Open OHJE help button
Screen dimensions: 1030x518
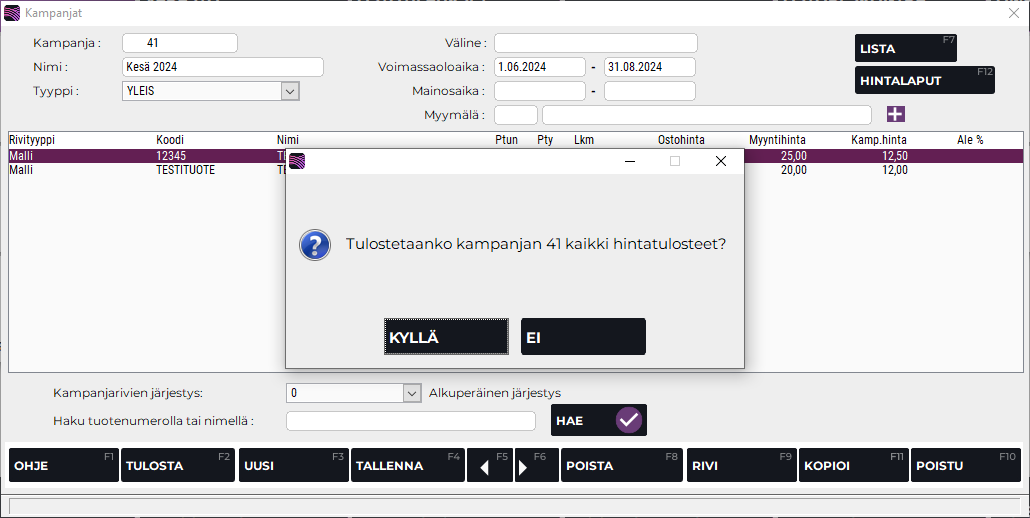(x=63, y=466)
